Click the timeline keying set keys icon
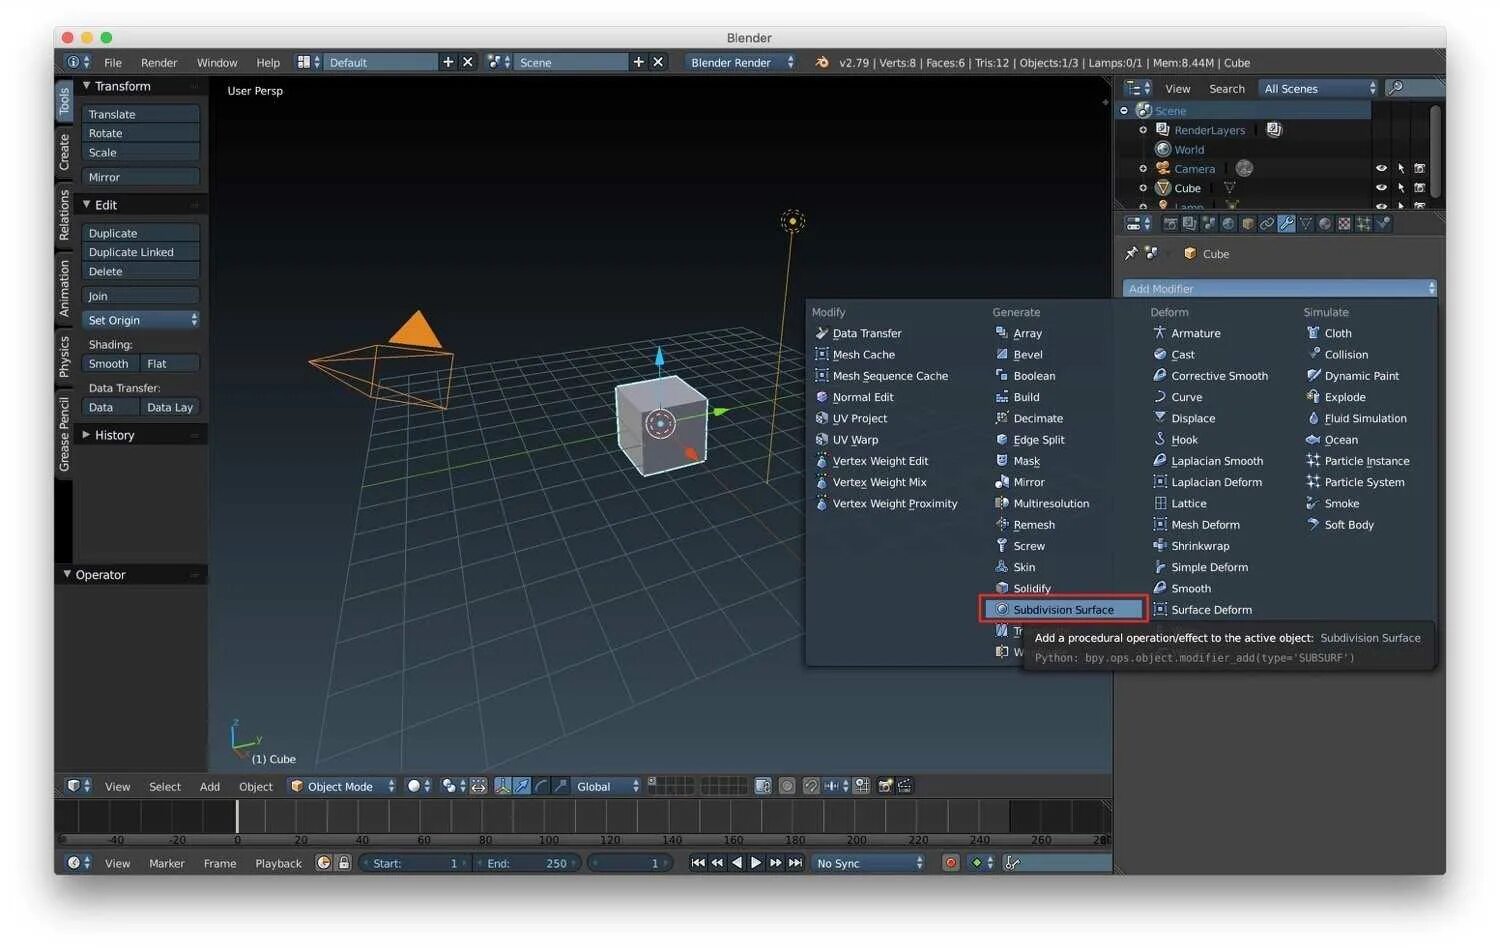This screenshot has height=948, width=1500. tap(1012, 863)
